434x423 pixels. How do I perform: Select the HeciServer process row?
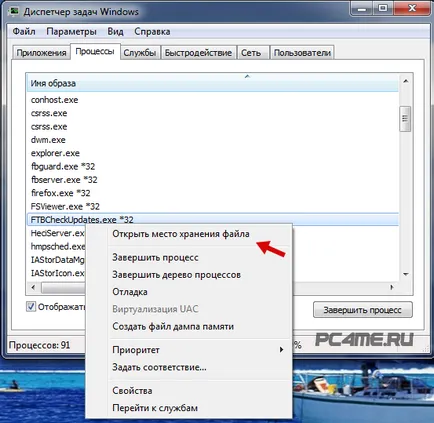[x=57, y=233]
